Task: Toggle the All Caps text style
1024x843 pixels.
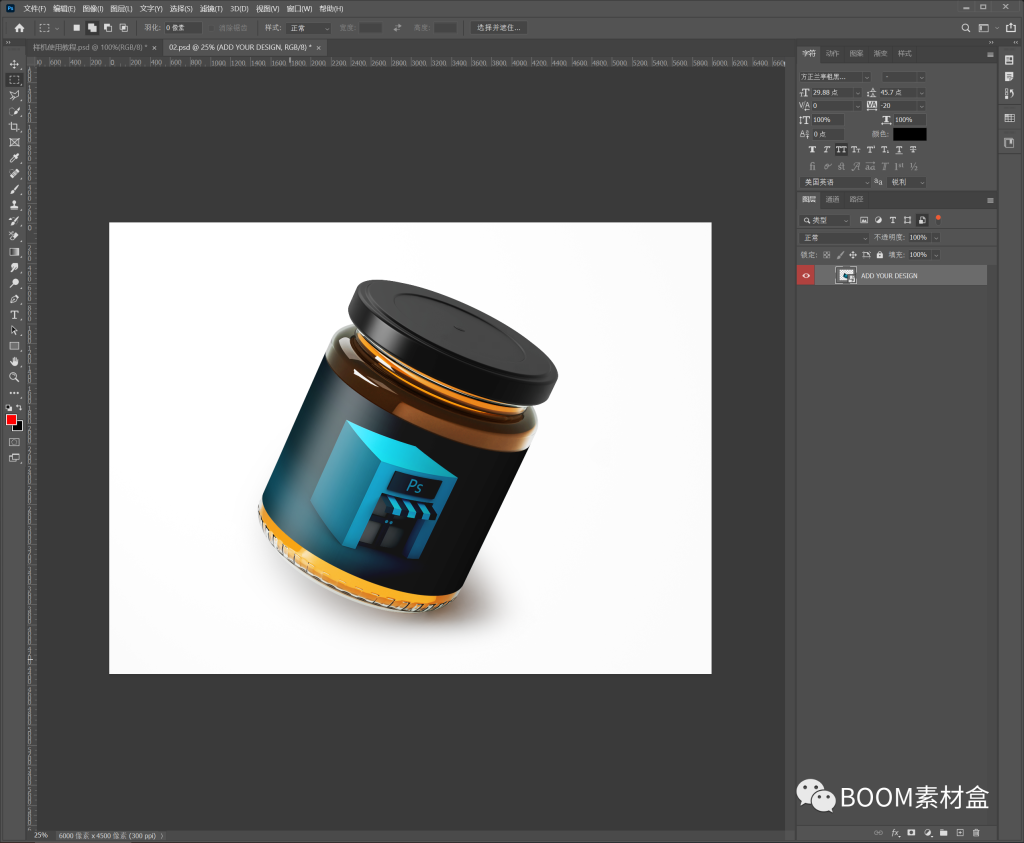Action: pos(841,150)
